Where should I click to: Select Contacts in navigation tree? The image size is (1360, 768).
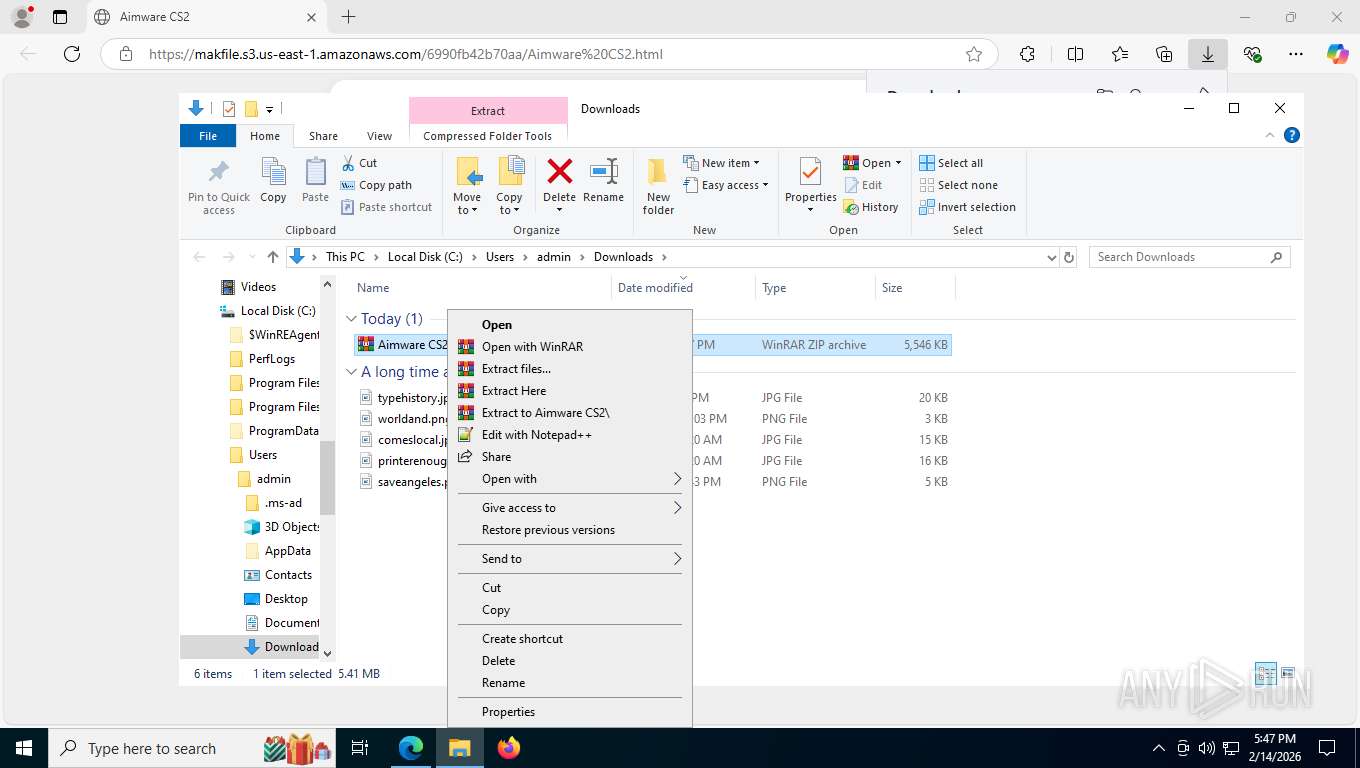pos(279,574)
